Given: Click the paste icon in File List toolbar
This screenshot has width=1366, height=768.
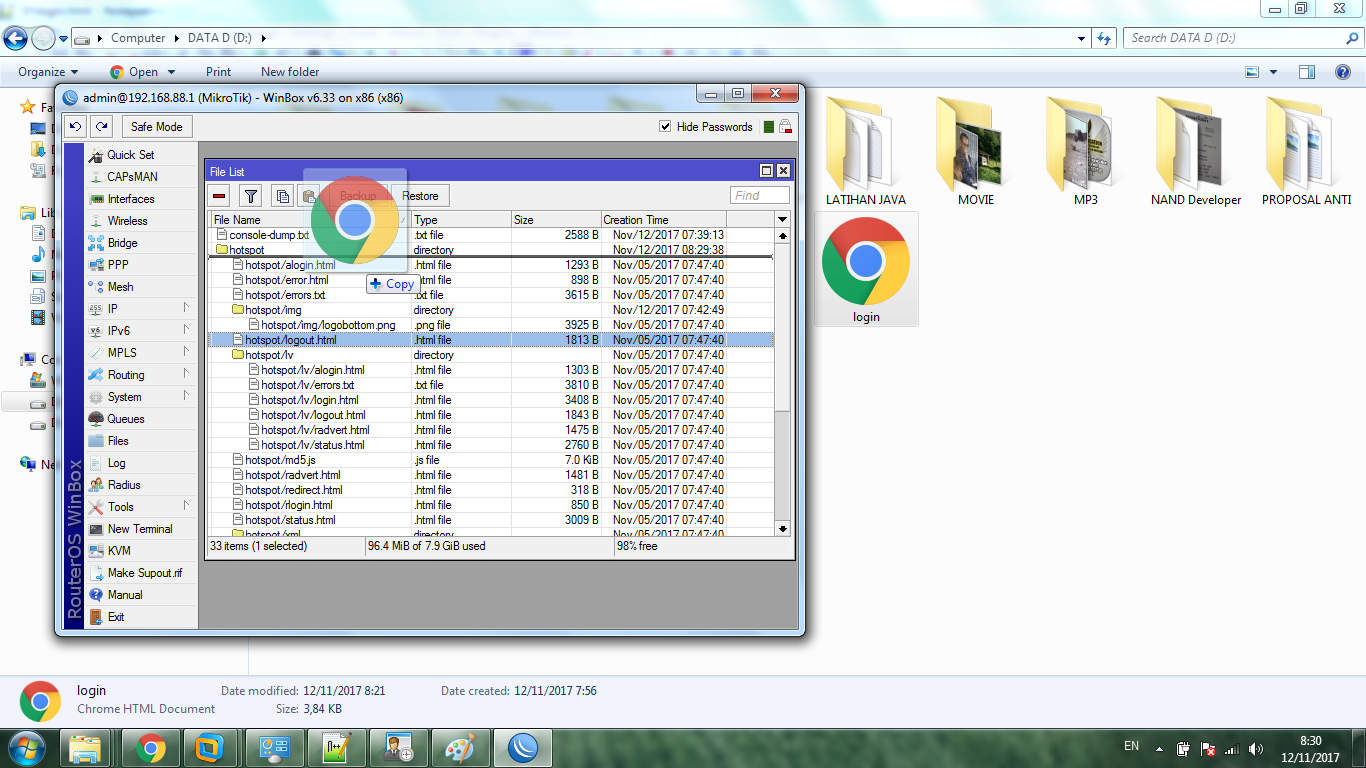Looking at the screenshot, I should [308, 195].
